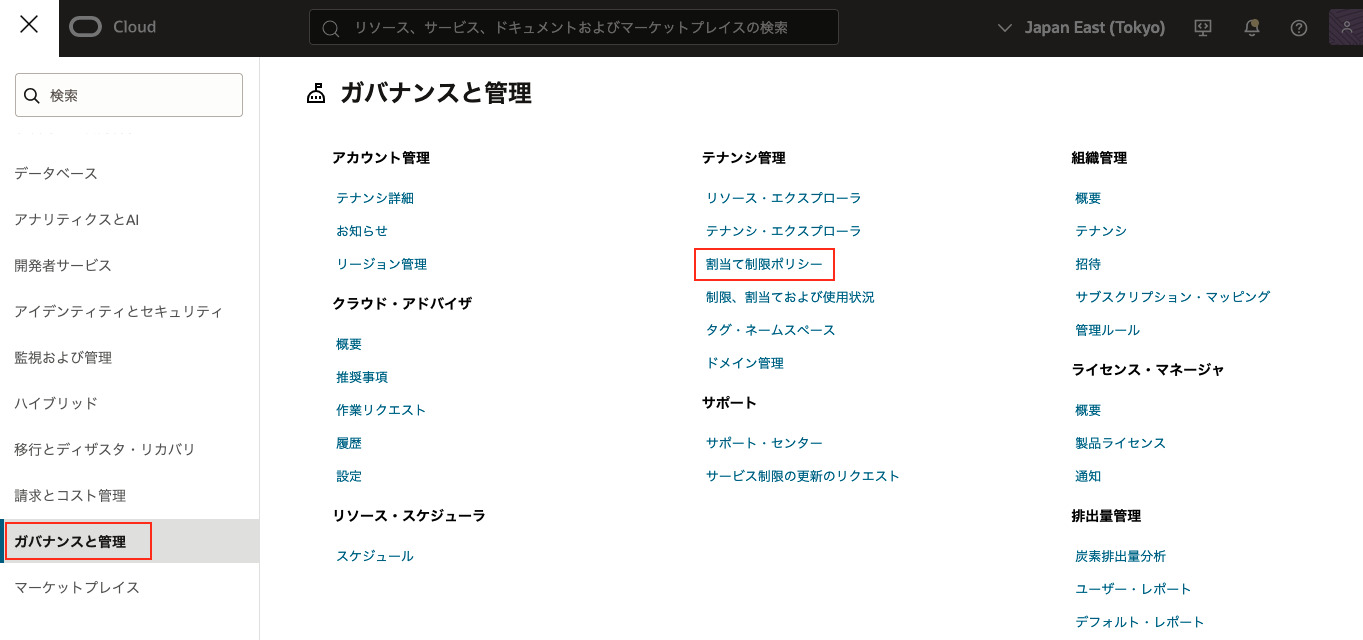The height and width of the screenshot is (640, 1363).
Task: Select データベース in the side menu
Action: point(56,173)
